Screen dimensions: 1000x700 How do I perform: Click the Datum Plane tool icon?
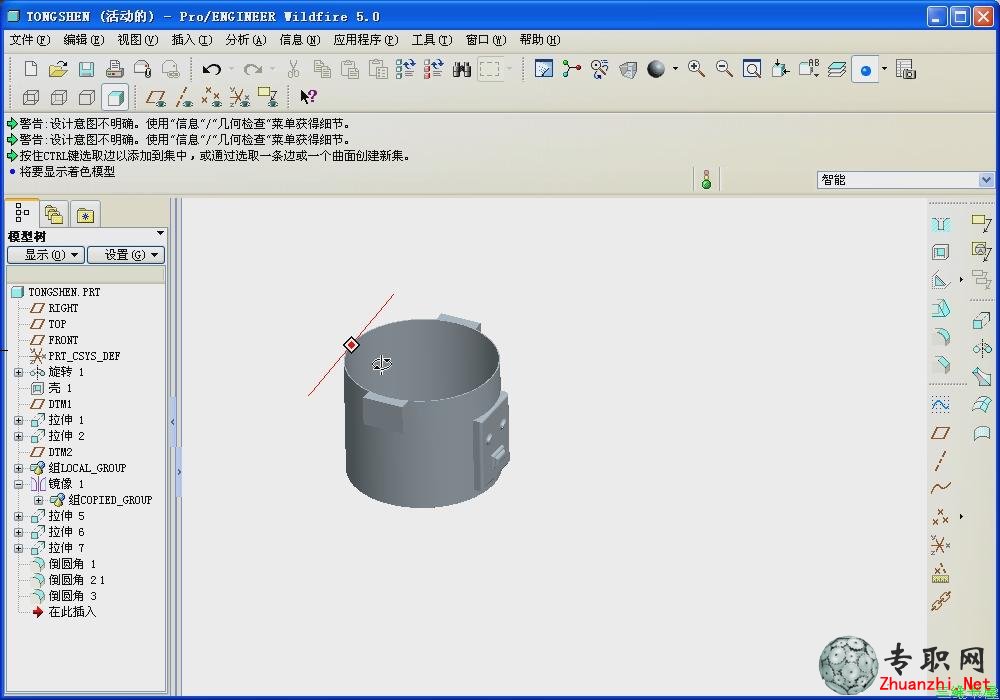941,433
